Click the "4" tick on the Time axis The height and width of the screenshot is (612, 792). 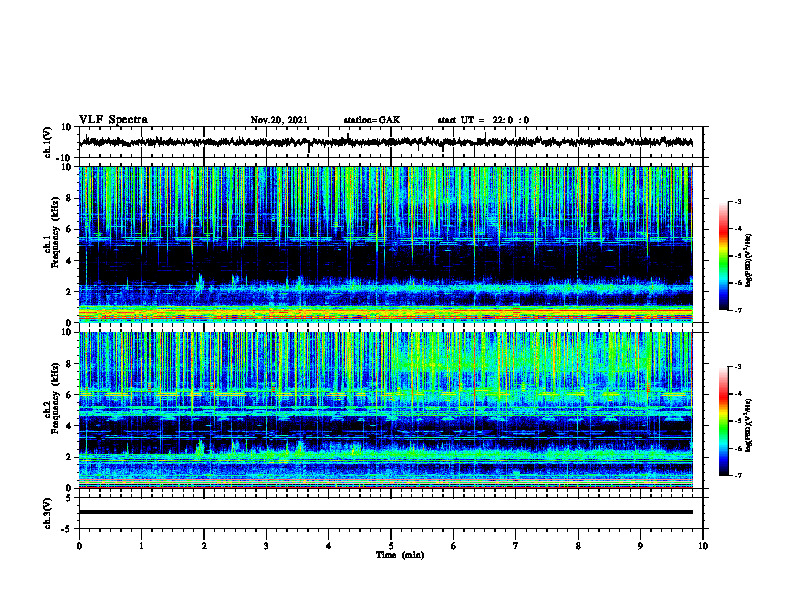[329, 546]
